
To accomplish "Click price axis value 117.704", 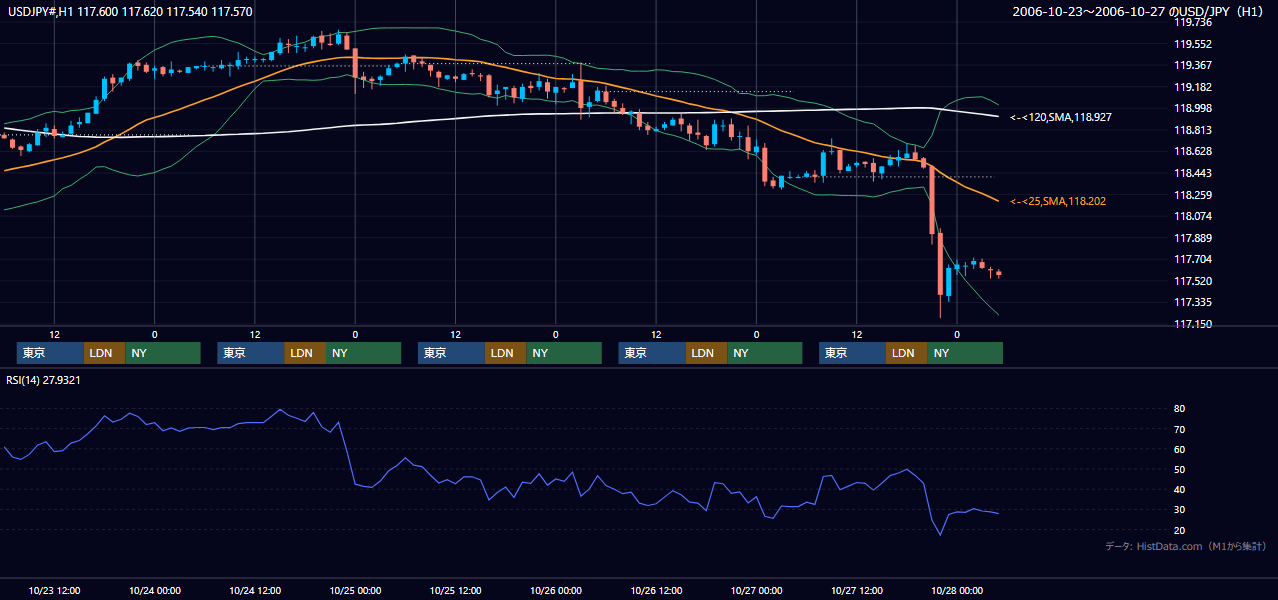I will 1192,259.
